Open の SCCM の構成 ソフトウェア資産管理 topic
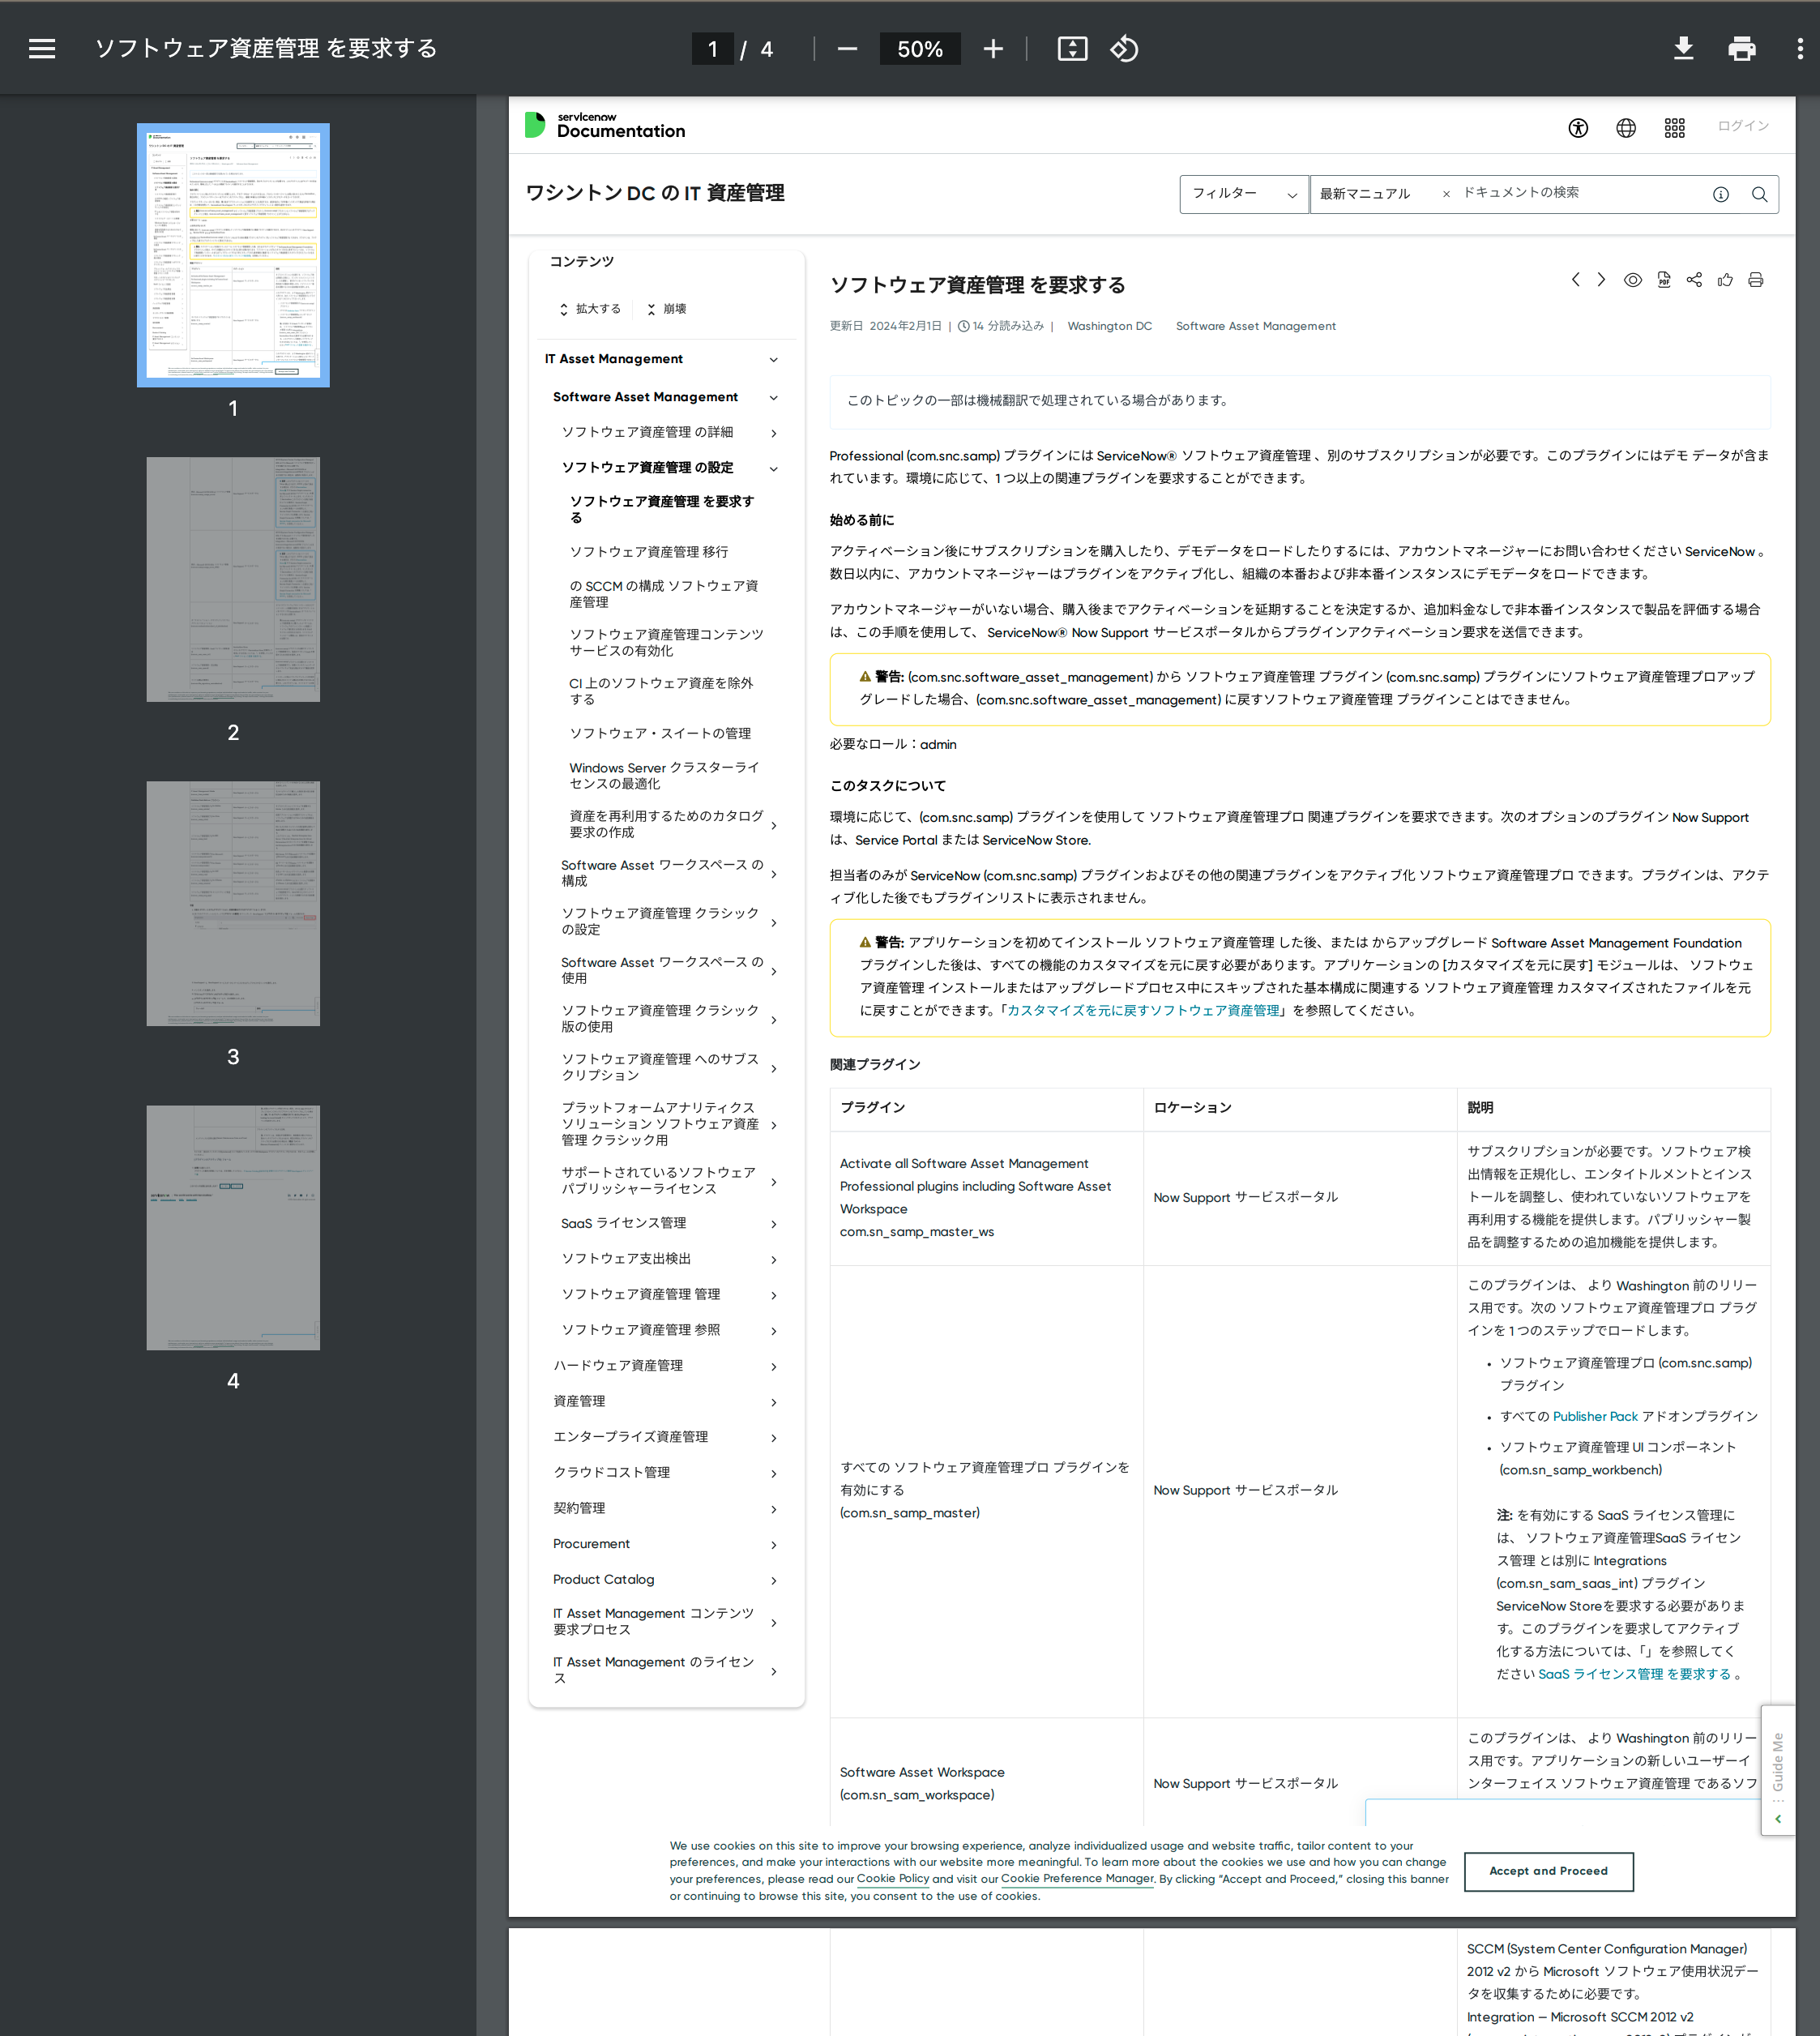This screenshot has width=1820, height=2036. 664,594
